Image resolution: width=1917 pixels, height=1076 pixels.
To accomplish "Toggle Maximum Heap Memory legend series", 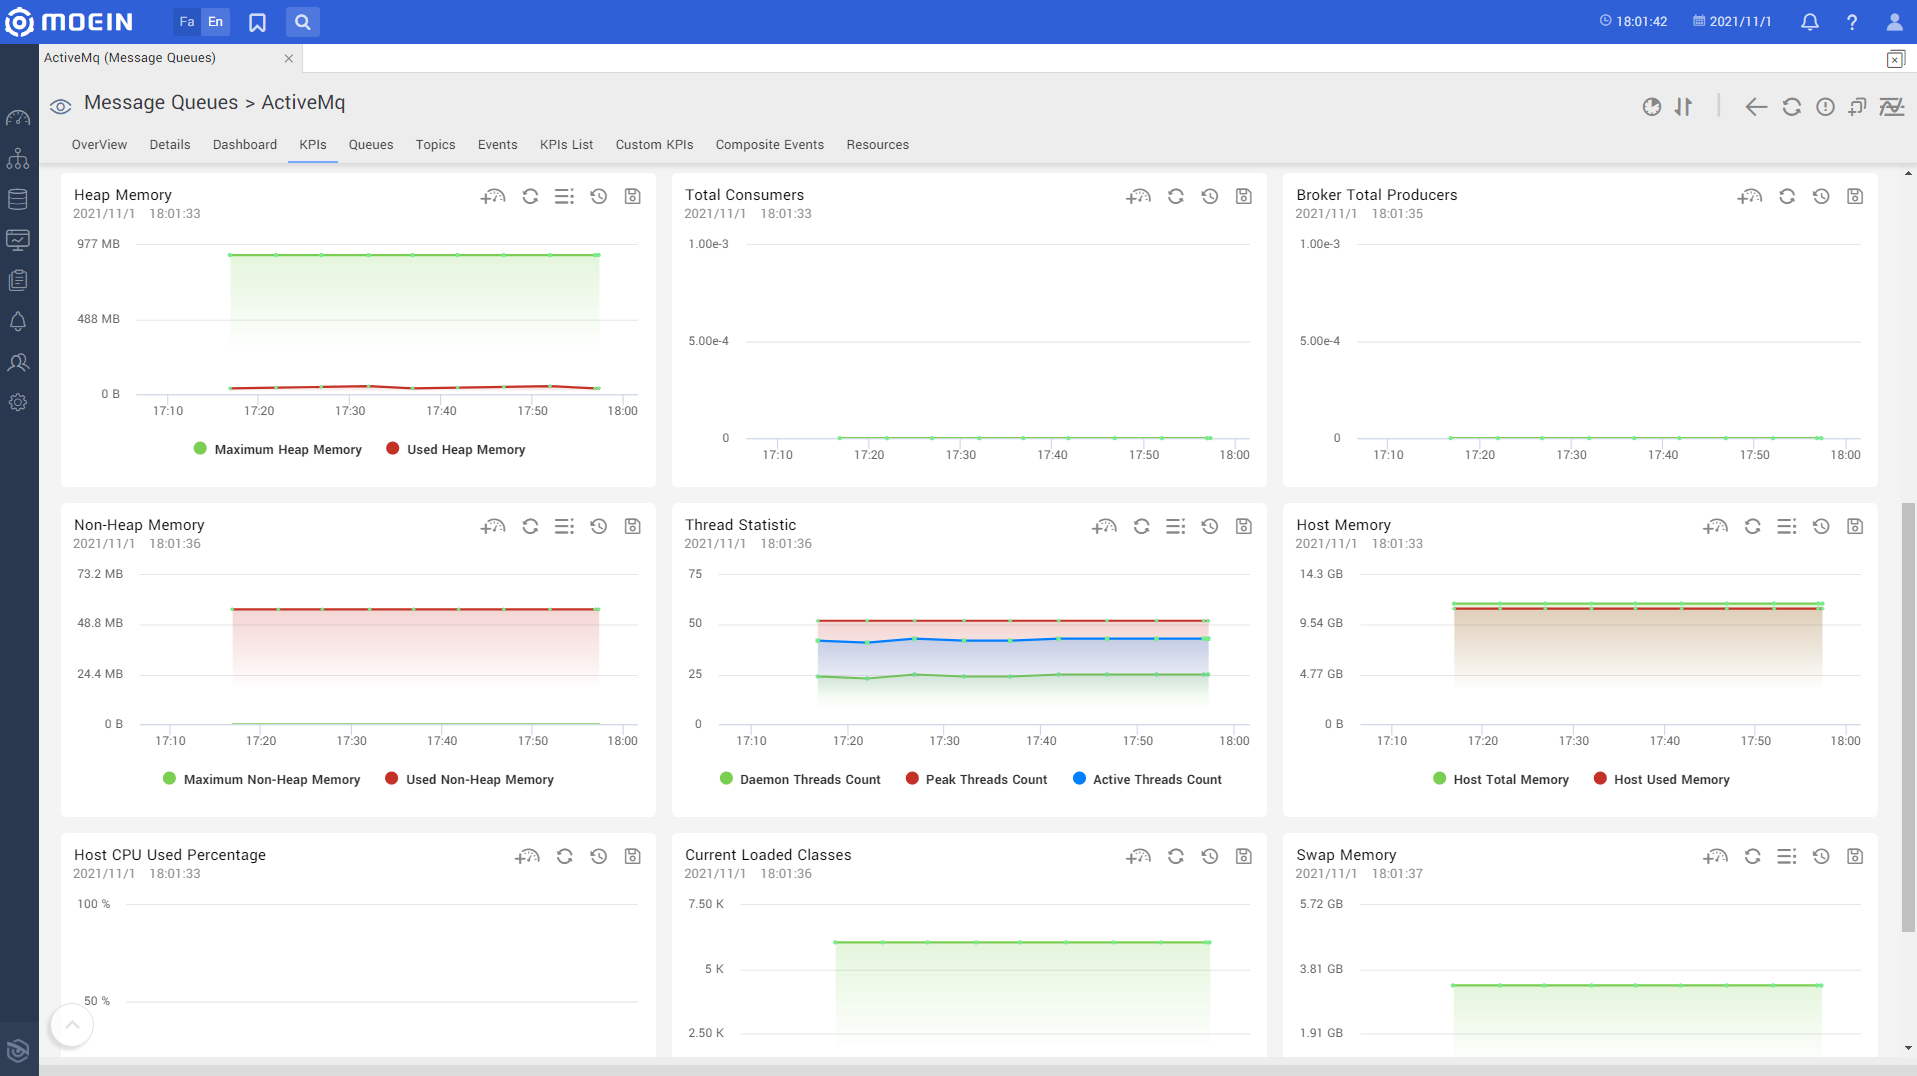I will [278, 449].
